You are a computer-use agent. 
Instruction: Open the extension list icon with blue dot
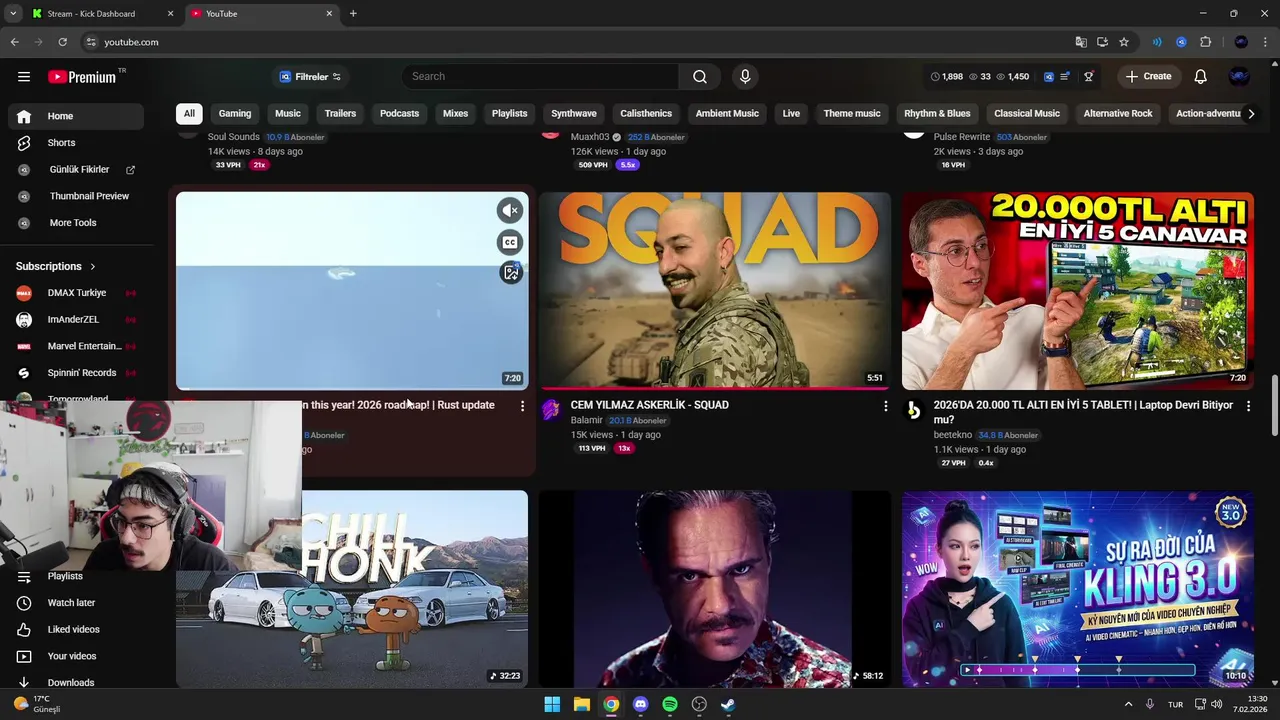pyautogui.click(x=1066, y=76)
